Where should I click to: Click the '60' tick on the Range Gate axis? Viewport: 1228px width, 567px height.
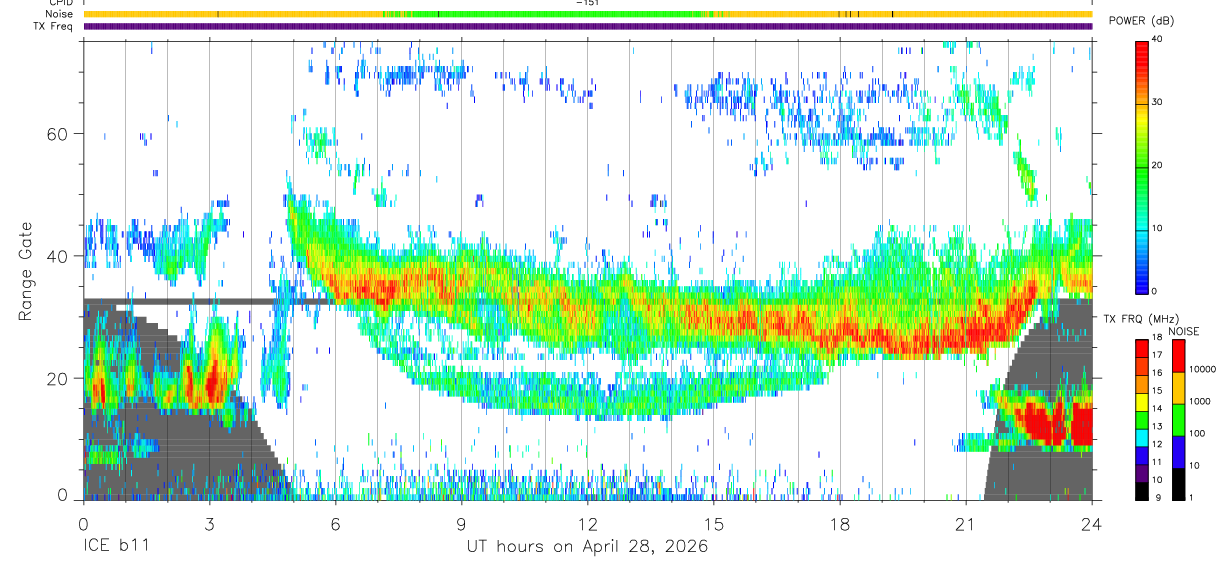tap(59, 133)
